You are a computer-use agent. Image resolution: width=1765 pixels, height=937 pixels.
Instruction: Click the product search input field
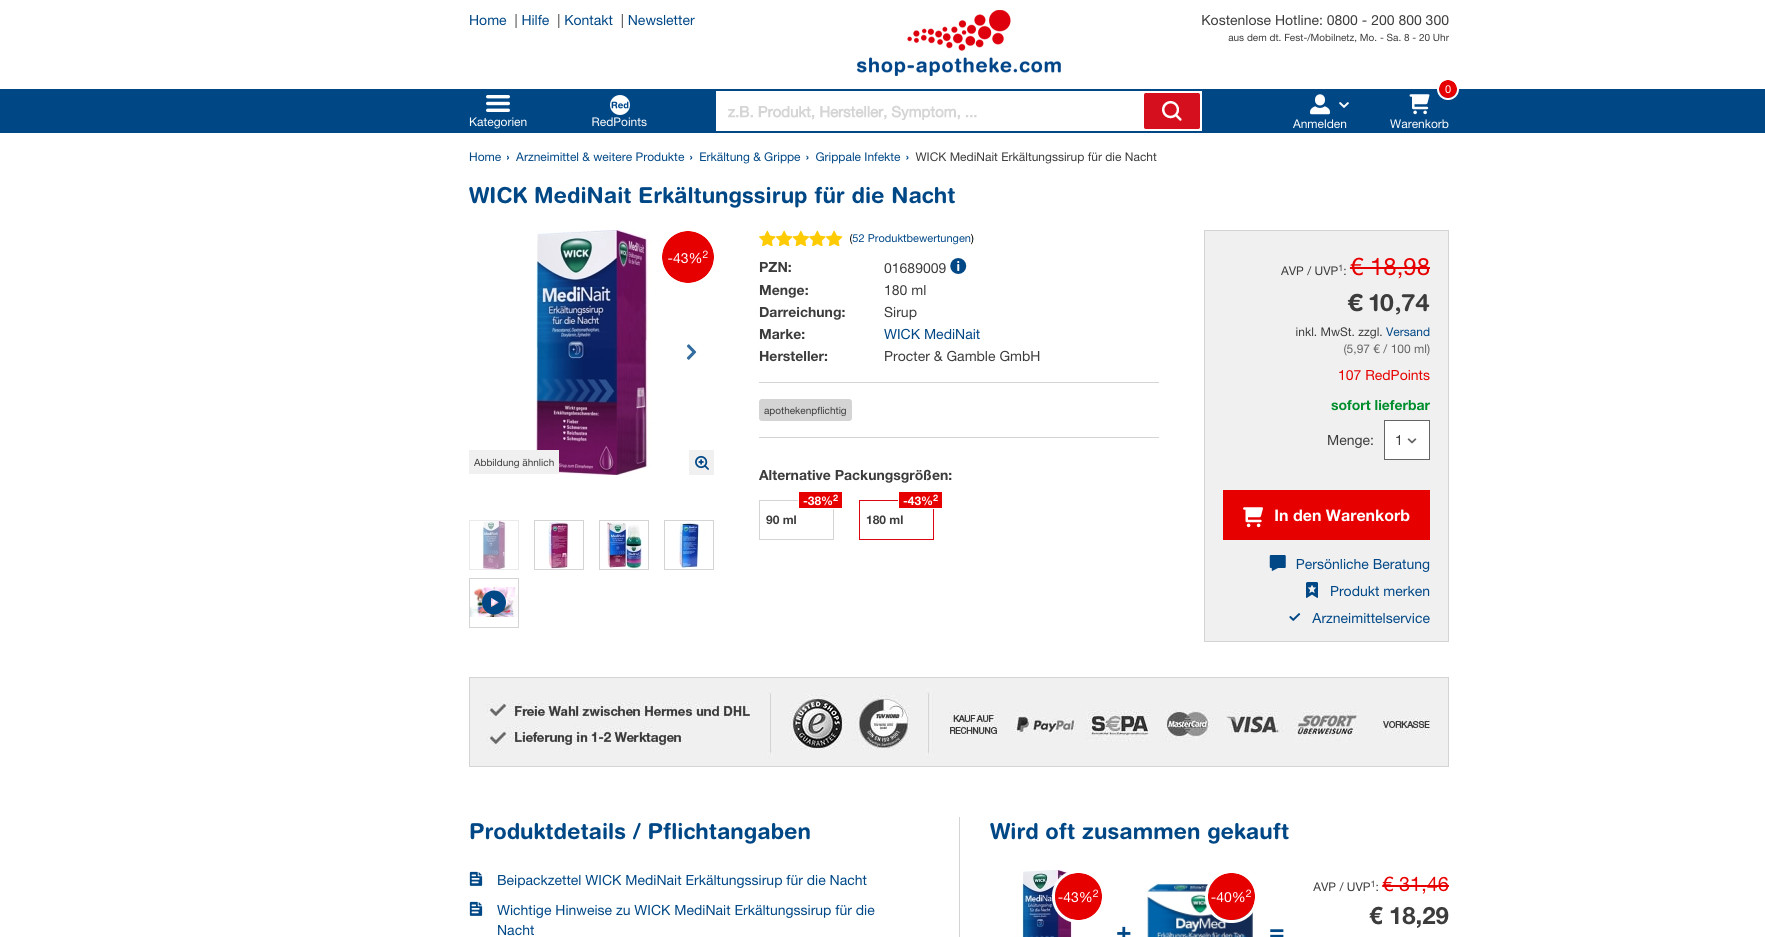(x=930, y=111)
